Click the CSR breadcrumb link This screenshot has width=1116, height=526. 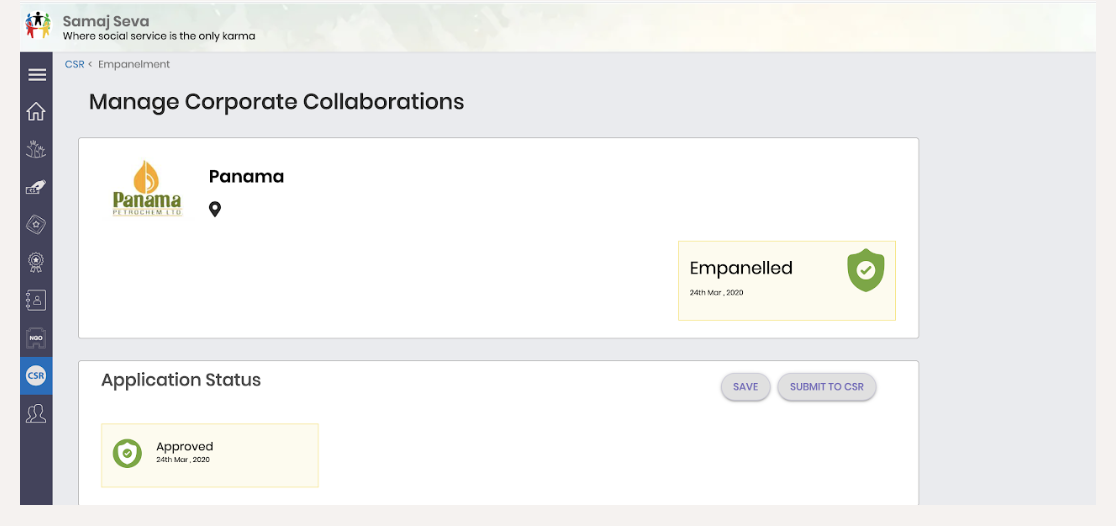(x=74, y=64)
